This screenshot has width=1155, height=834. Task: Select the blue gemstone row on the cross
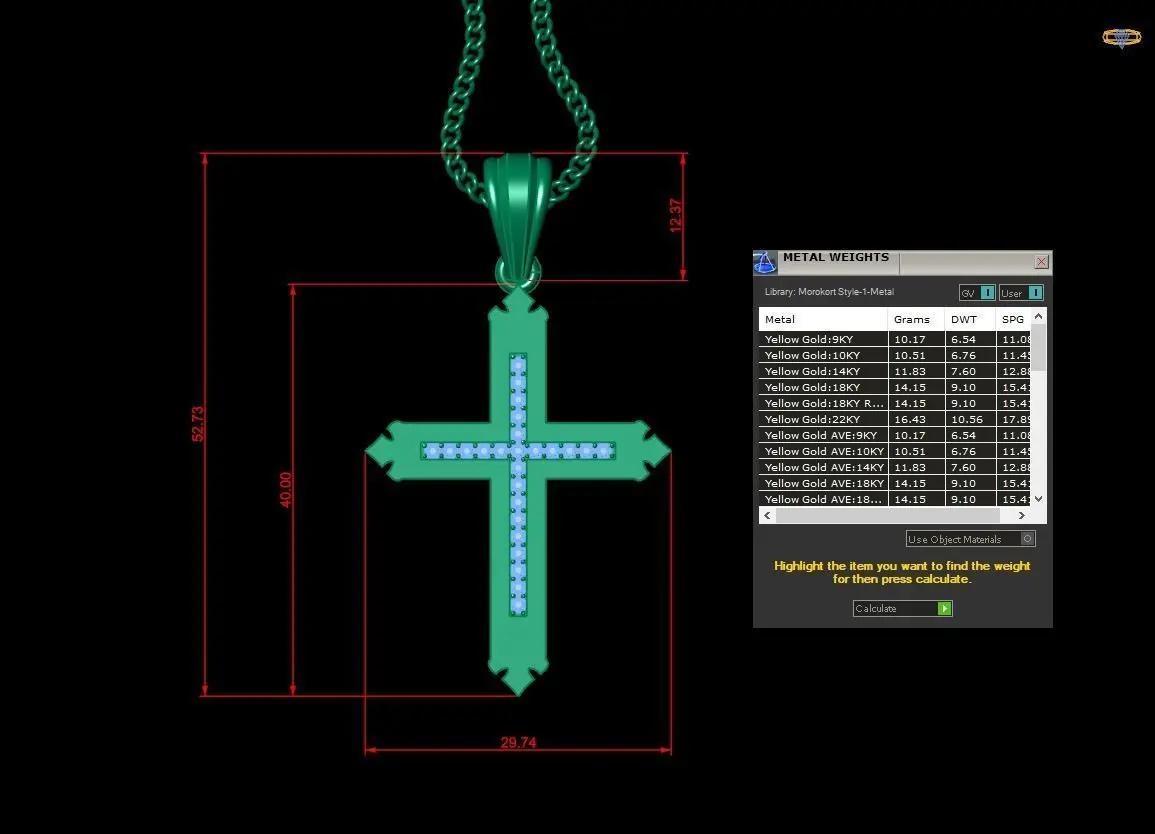coord(518,451)
